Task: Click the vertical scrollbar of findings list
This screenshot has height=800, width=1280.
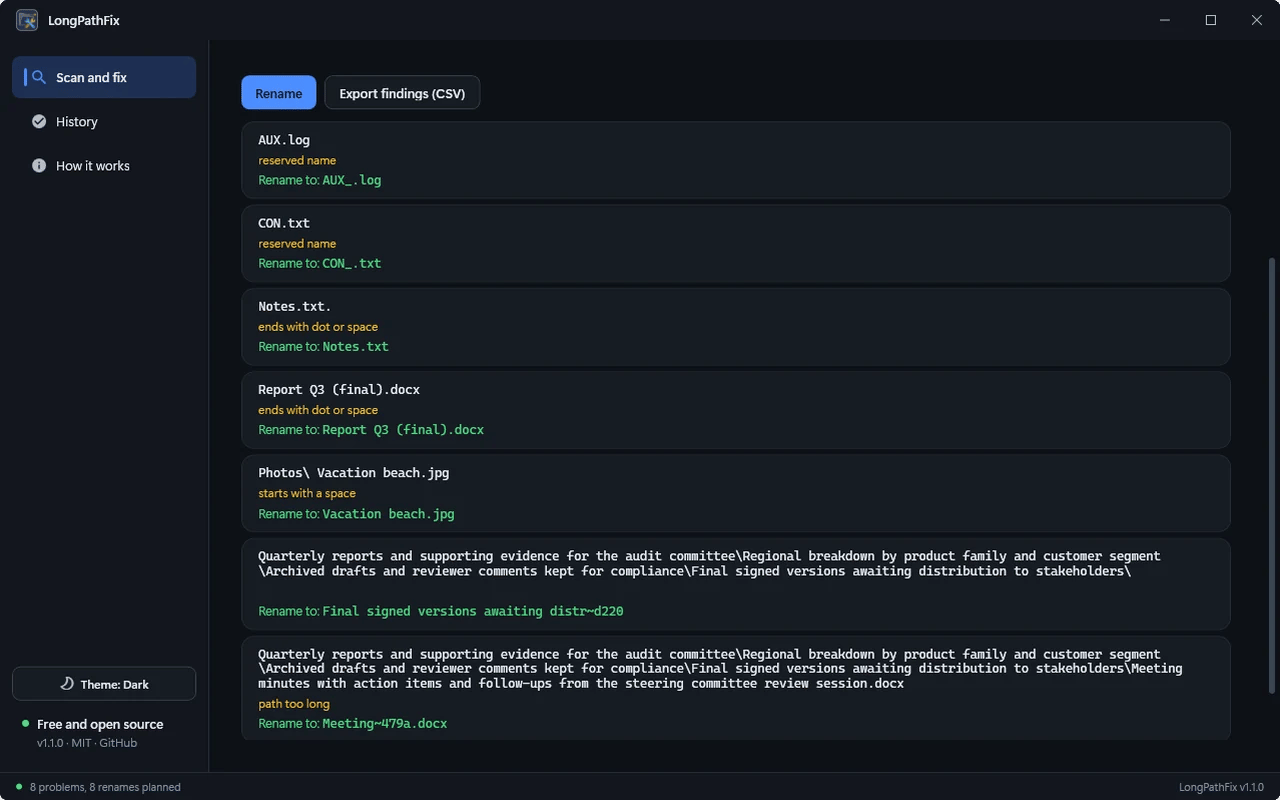Action: [x=1272, y=475]
